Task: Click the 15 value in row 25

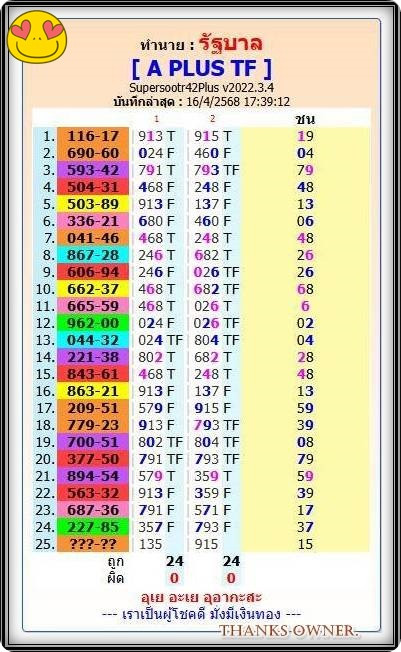Action: pyautogui.click(x=305, y=544)
